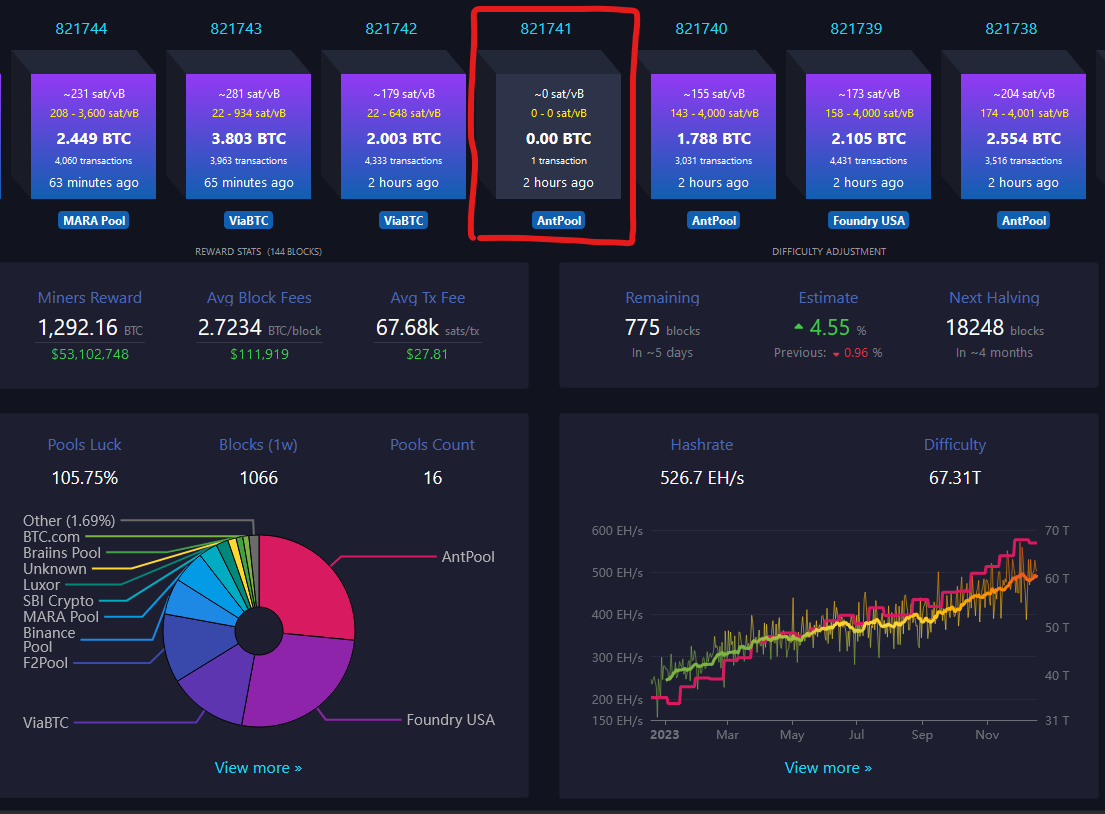Click the F2Pool label in pie legend
1105x814 pixels.
[x=45, y=662]
